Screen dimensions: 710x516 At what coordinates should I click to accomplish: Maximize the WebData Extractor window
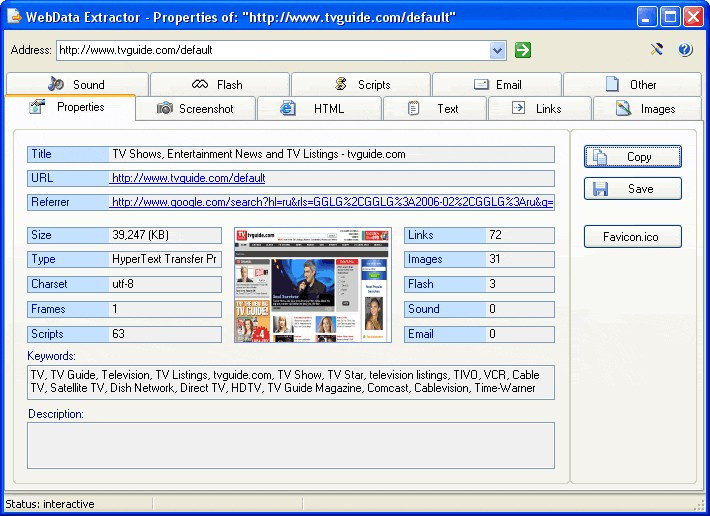point(670,17)
